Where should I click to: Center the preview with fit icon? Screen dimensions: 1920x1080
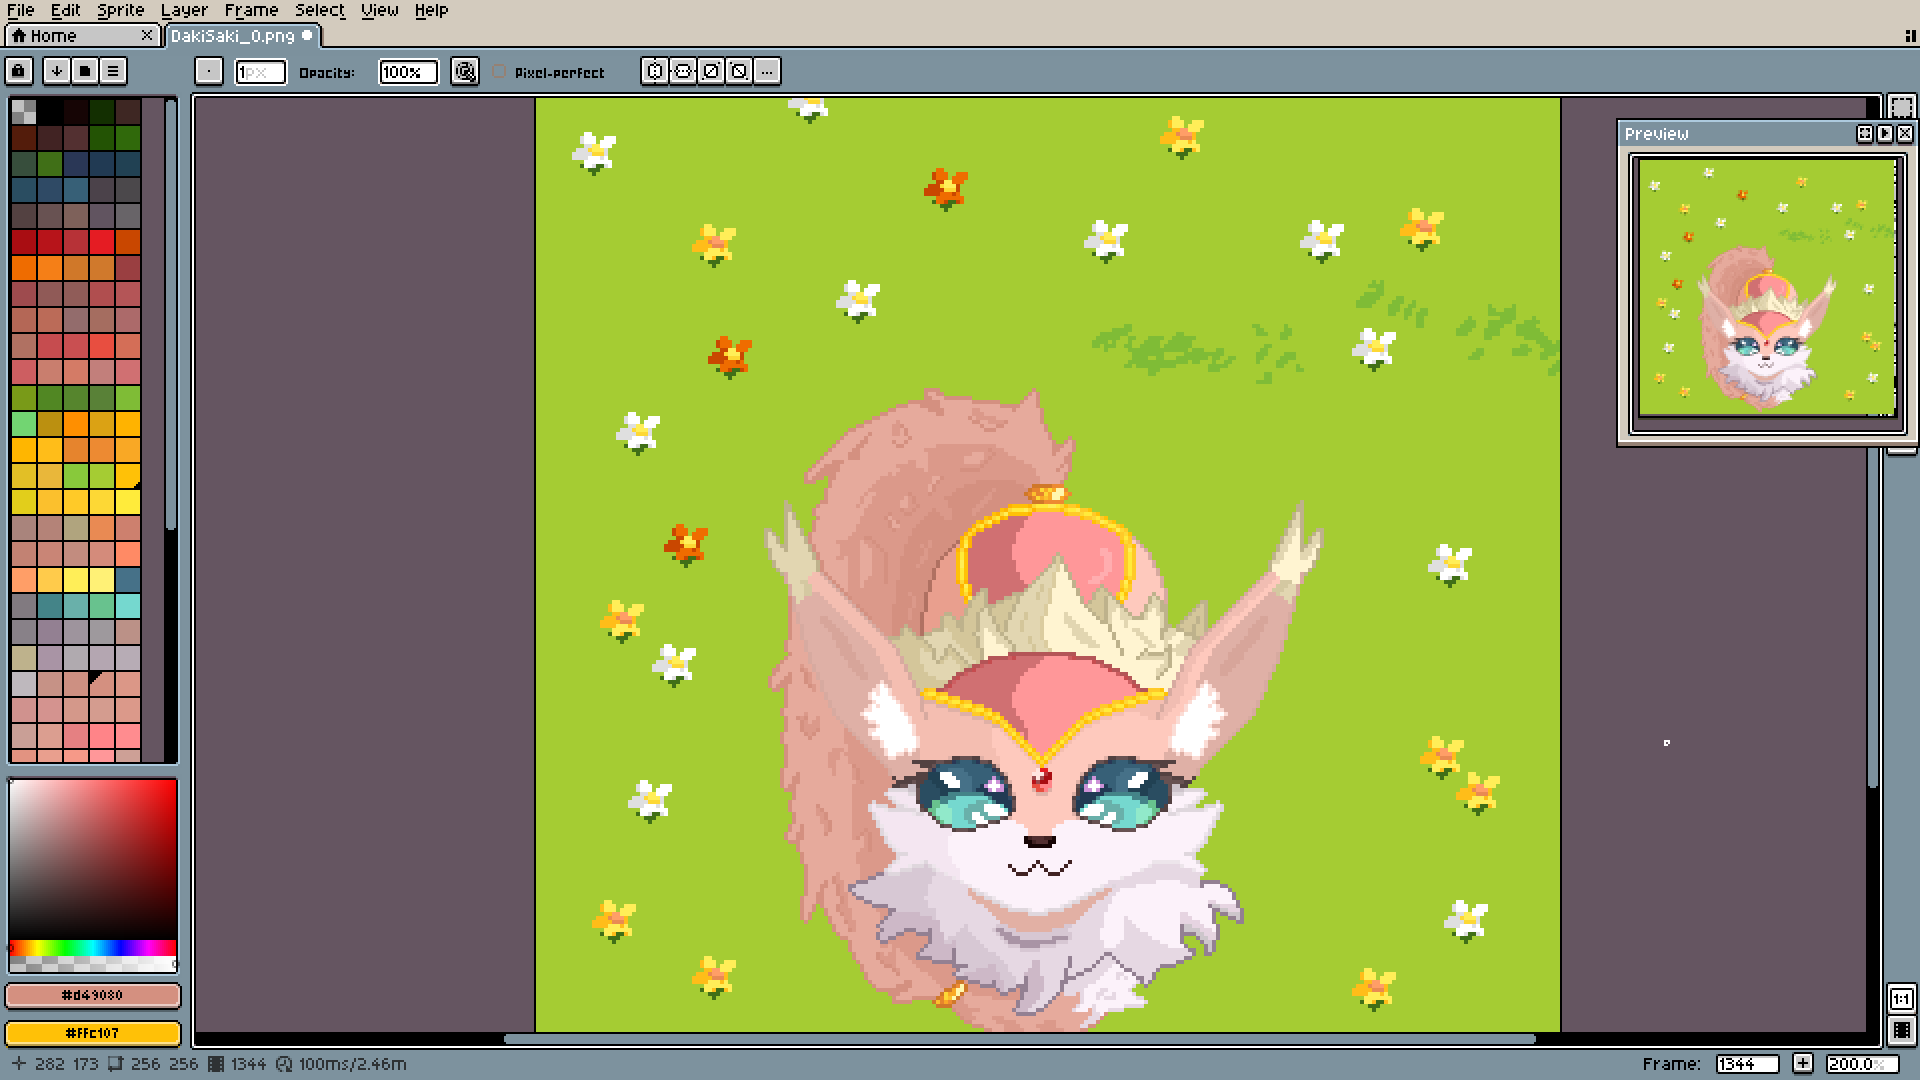(x=1865, y=133)
